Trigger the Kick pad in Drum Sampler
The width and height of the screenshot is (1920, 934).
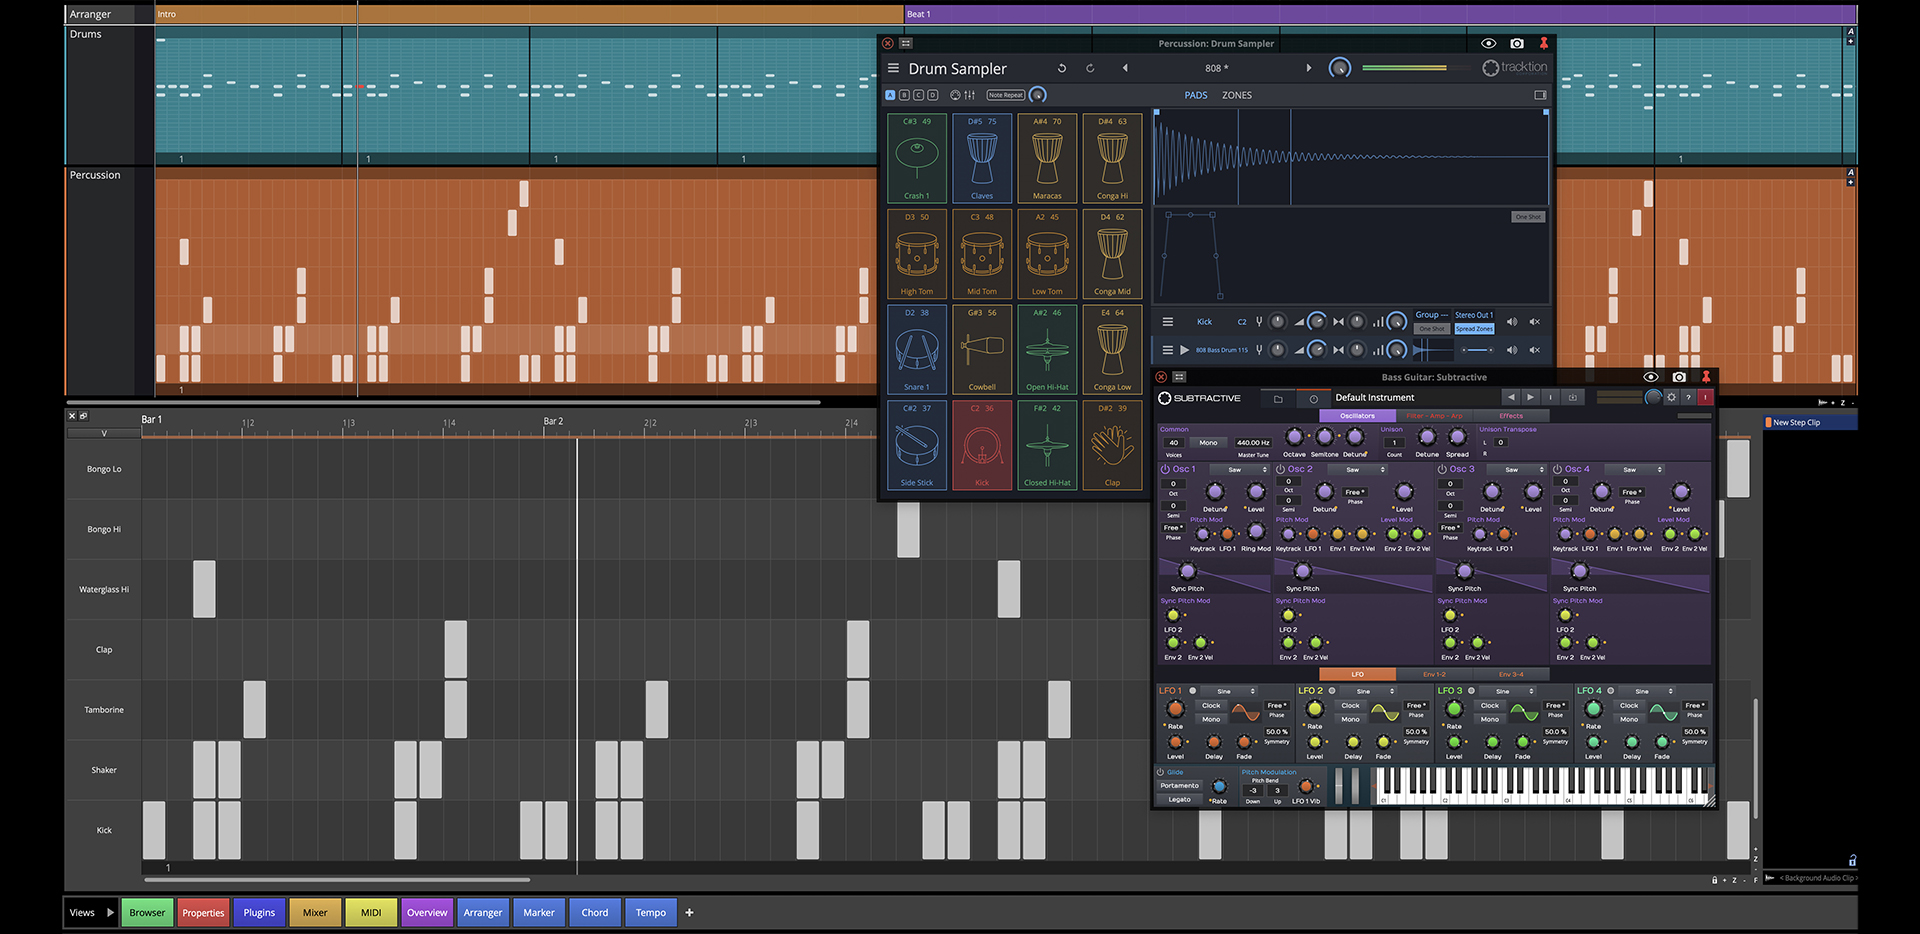[982, 444]
